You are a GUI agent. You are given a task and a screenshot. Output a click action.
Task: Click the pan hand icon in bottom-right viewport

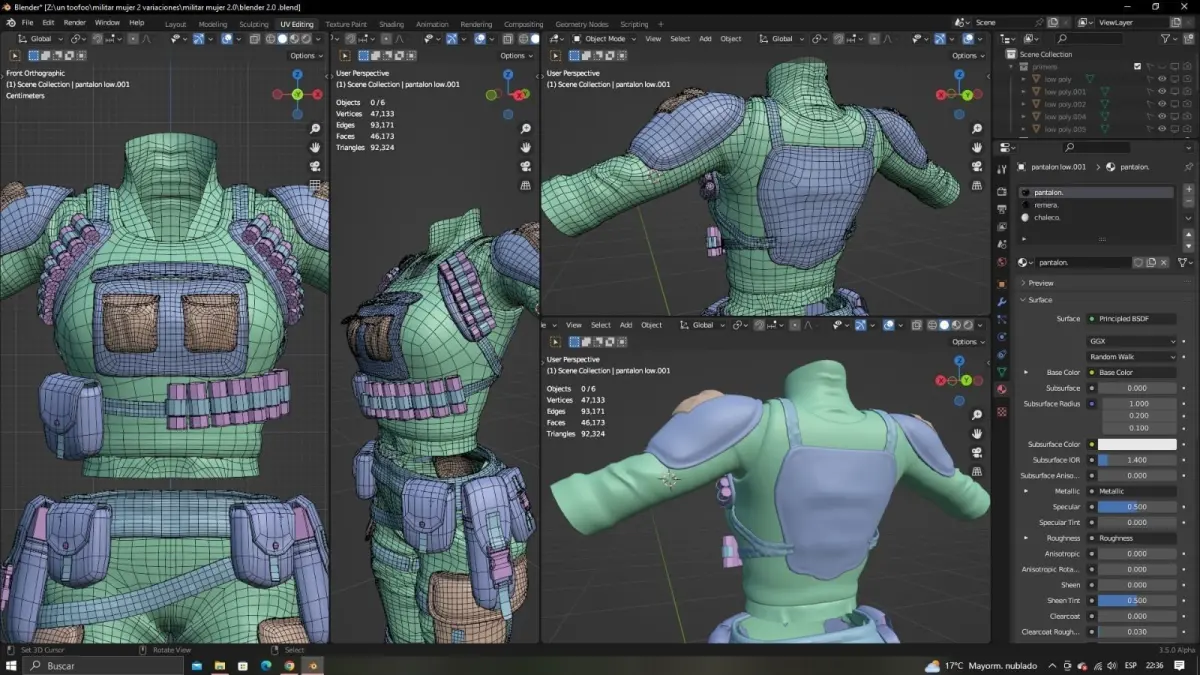pos(977,433)
